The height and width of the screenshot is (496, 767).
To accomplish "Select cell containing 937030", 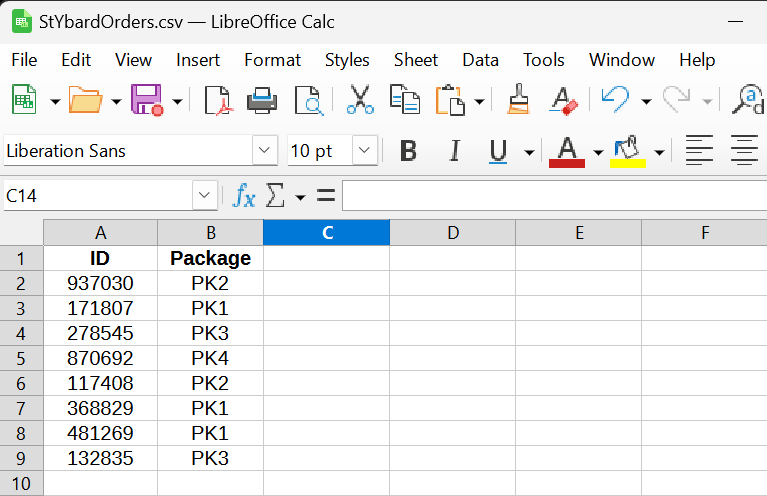I will point(100,283).
